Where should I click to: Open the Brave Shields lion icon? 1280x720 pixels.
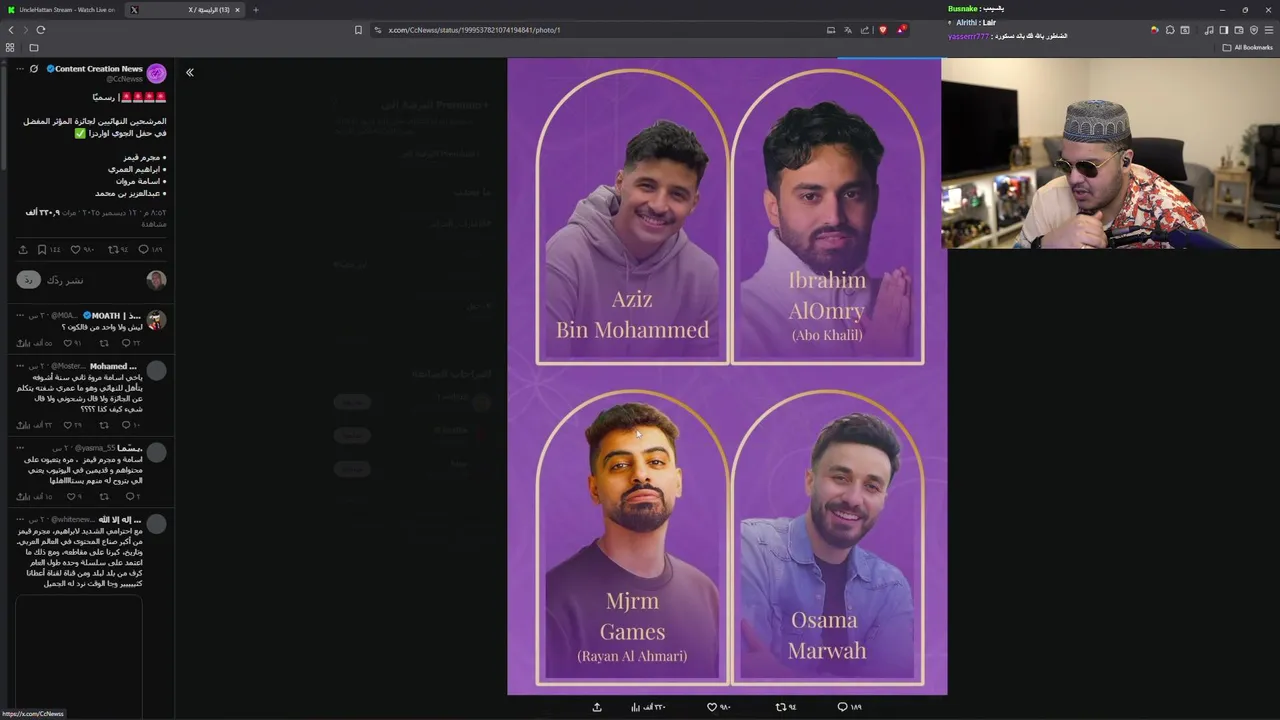coord(882,30)
